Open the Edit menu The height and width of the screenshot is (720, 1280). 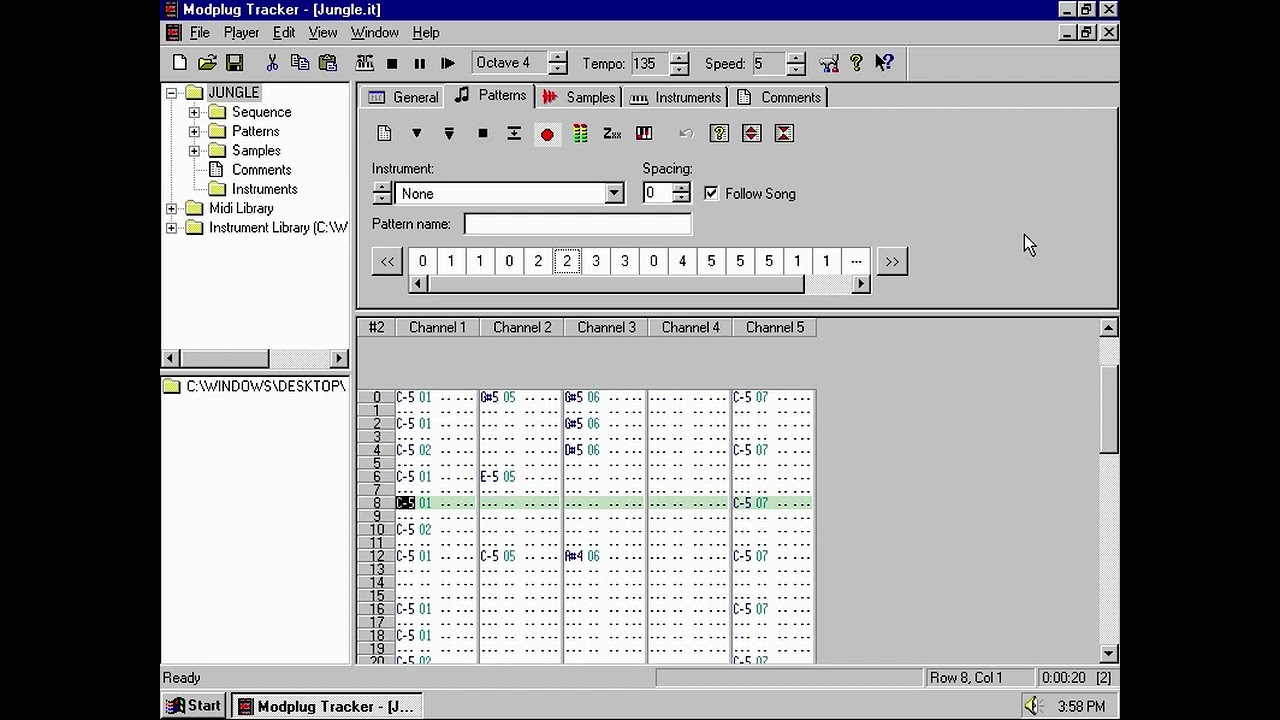point(284,32)
